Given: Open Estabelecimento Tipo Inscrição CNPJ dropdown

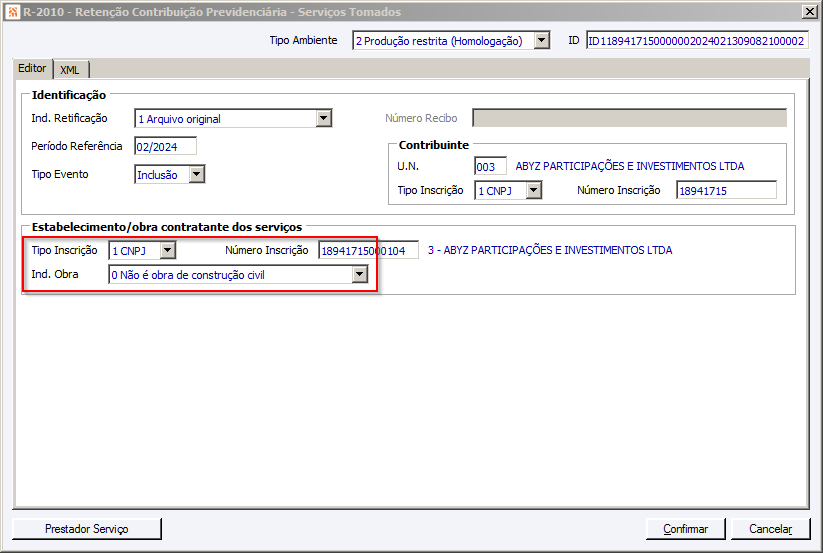Looking at the screenshot, I should [167, 250].
